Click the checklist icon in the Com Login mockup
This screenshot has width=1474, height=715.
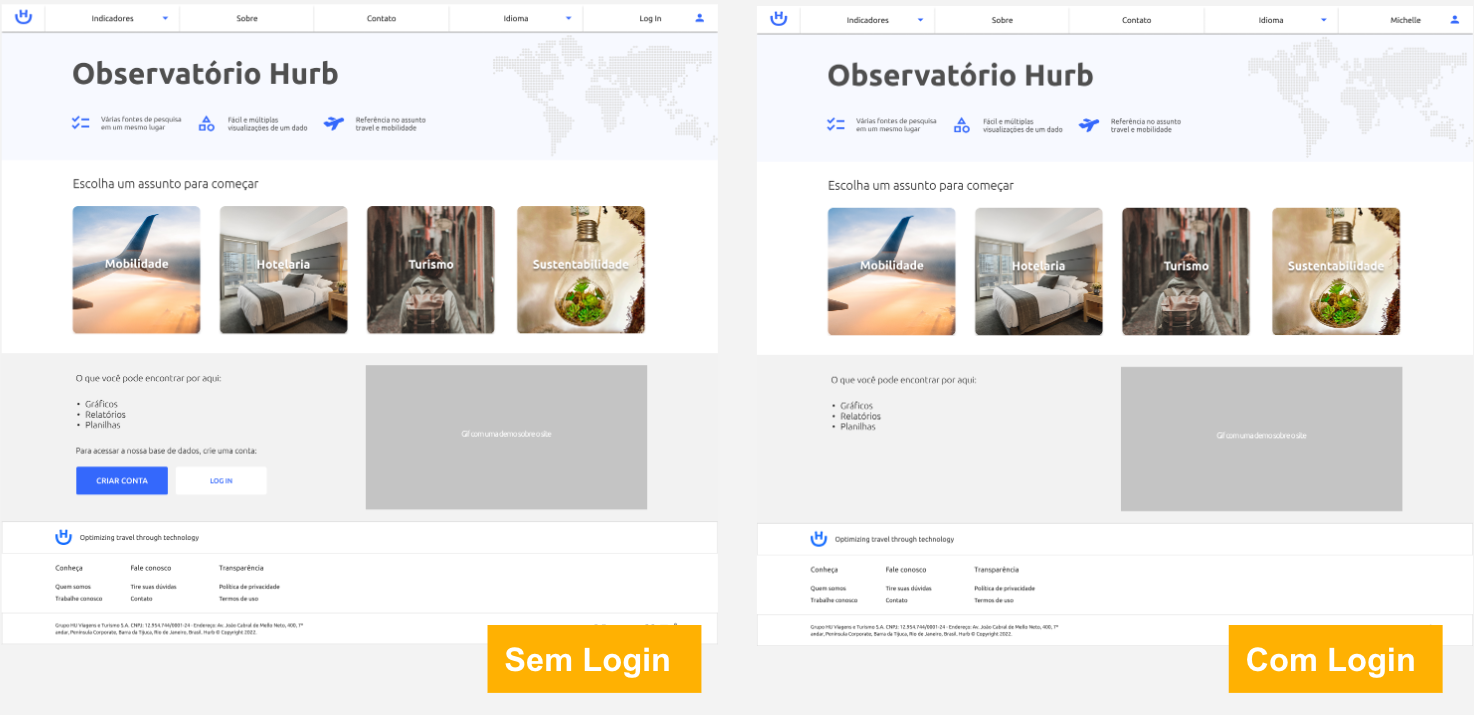tap(836, 124)
